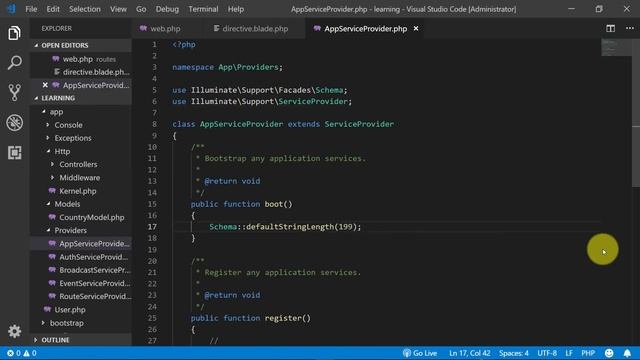Open the Terminal menu
Viewport: 640px width, 360px height.
pyautogui.click(x=203, y=9)
